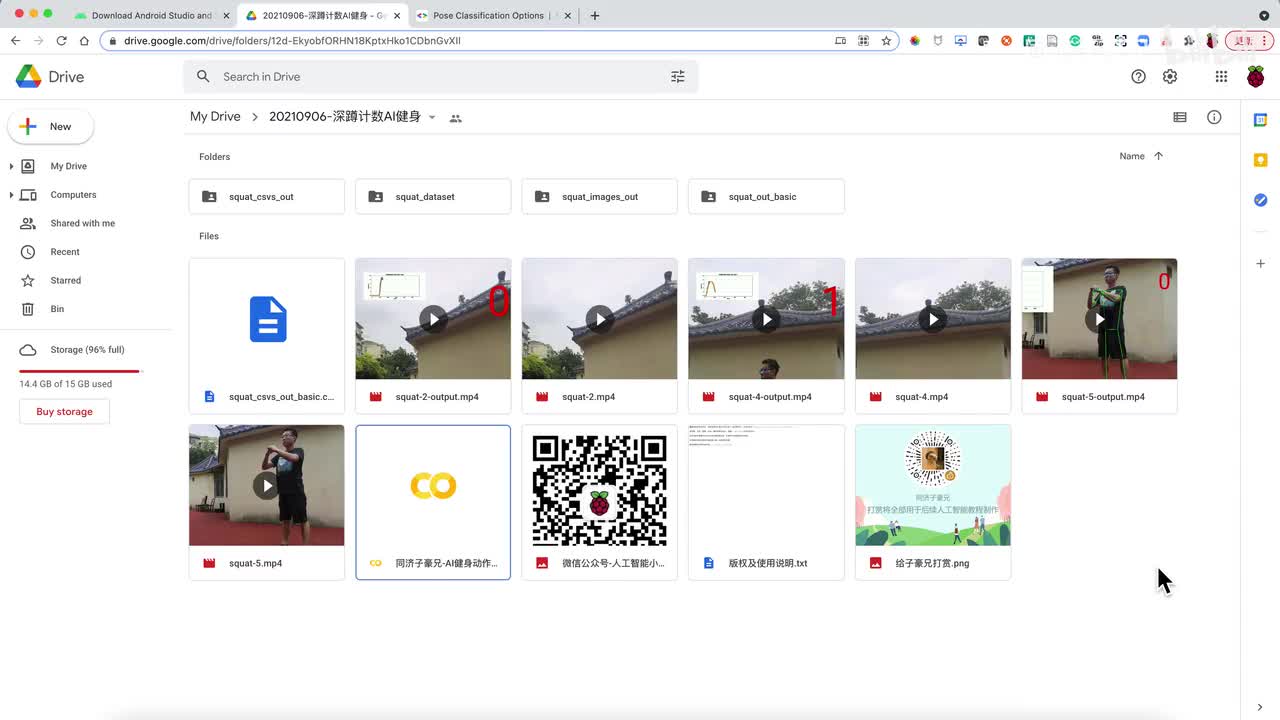Focus the Search in Drive field
The width and height of the screenshot is (1280, 720).
point(440,76)
